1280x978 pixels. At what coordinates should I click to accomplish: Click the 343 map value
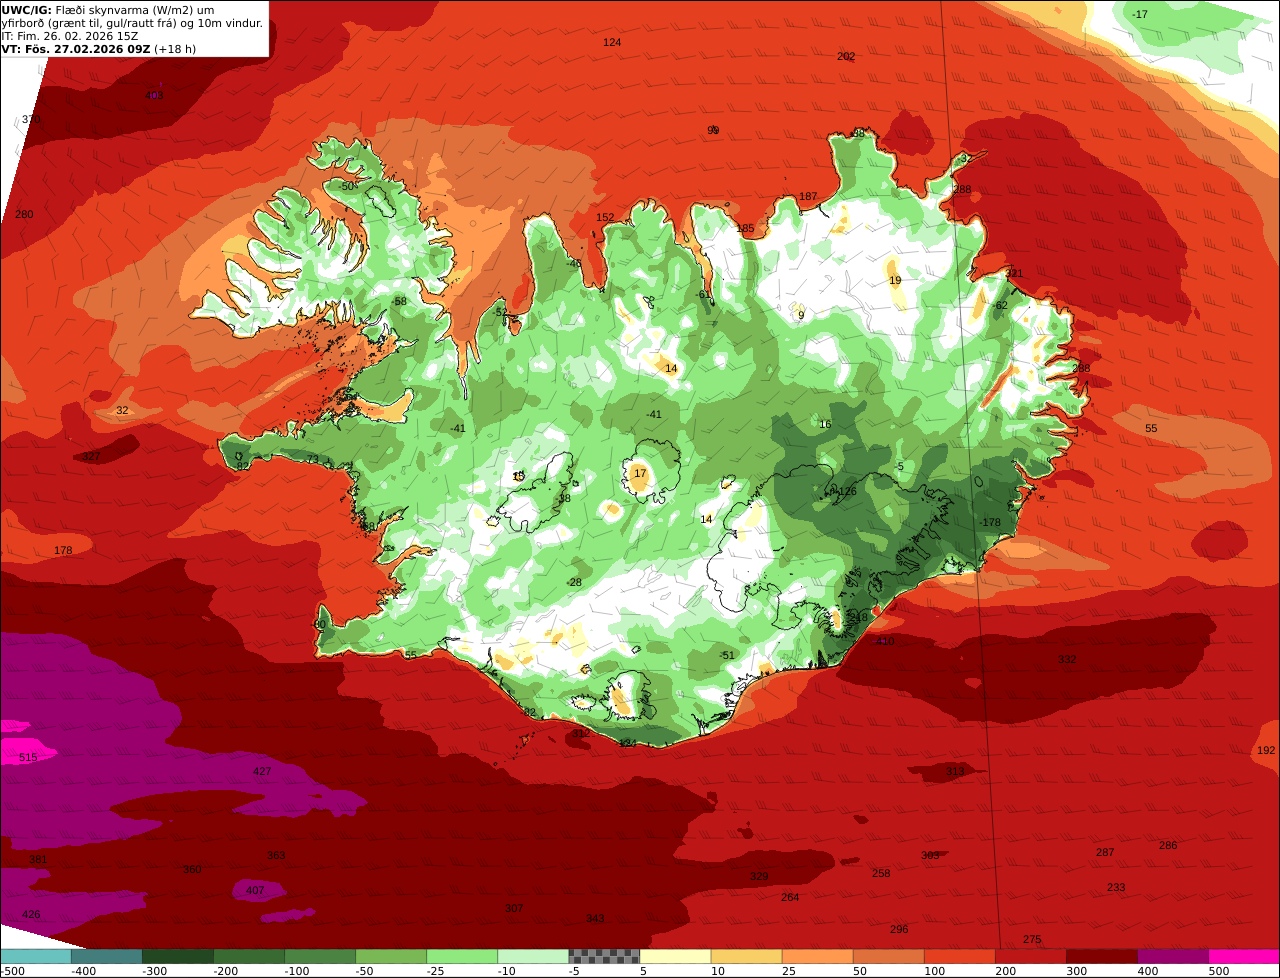point(595,918)
